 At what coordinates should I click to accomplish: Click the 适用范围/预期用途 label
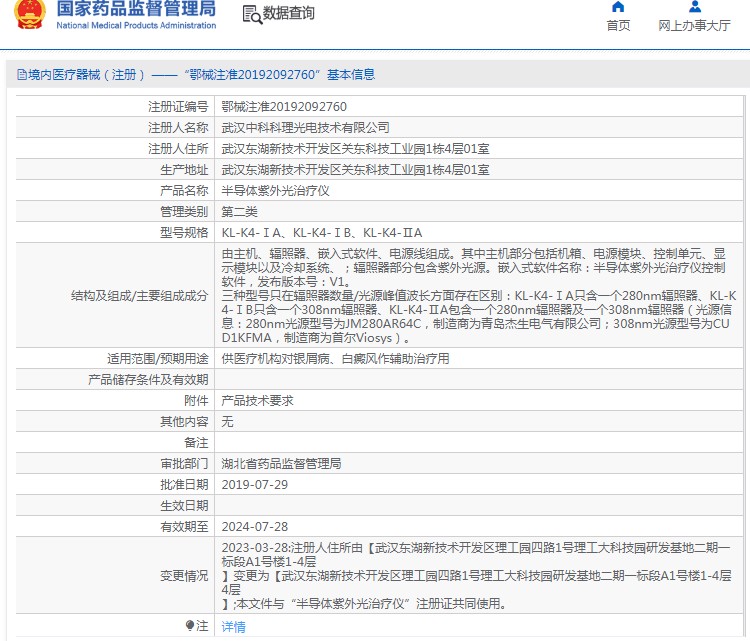158,359
